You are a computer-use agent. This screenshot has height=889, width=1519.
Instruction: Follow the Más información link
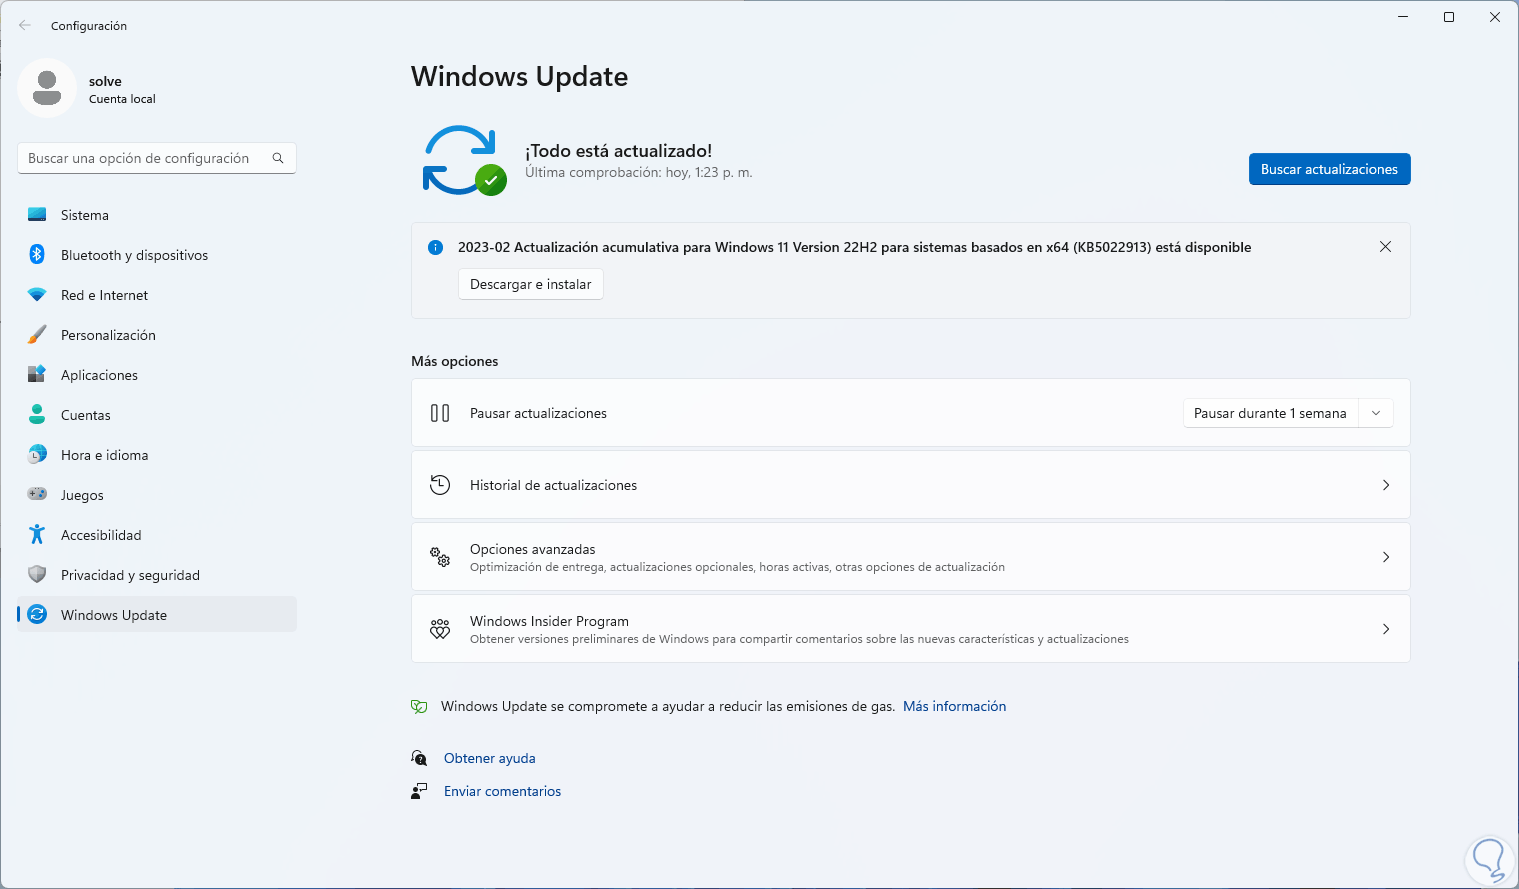pos(954,706)
